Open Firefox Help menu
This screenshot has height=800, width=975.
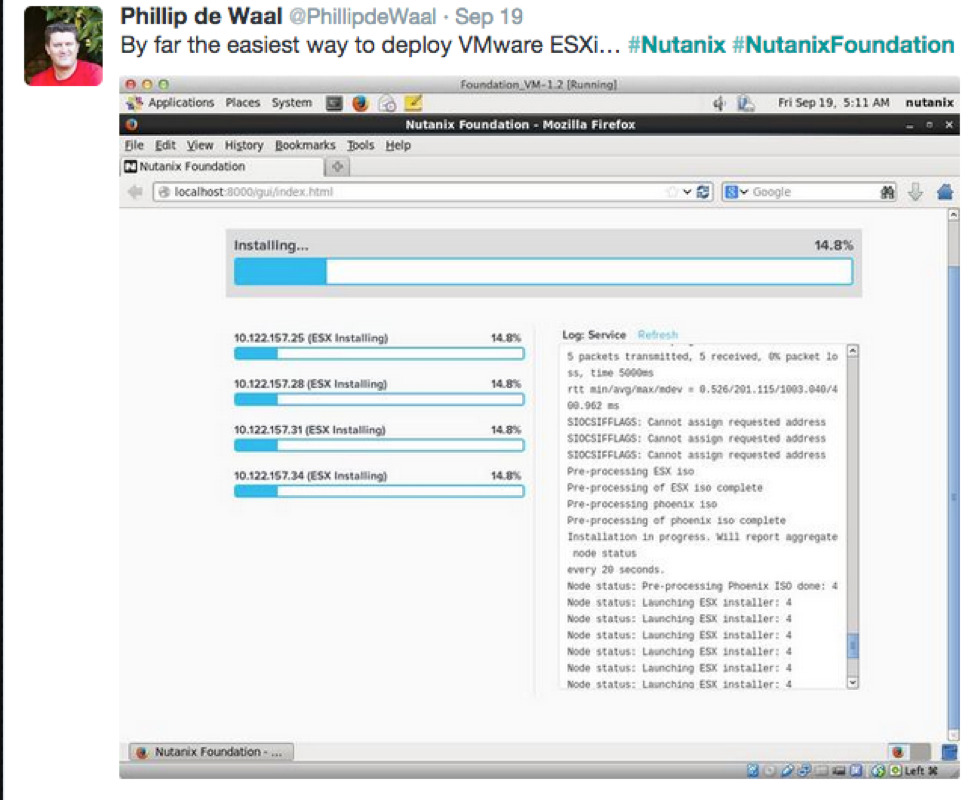click(x=398, y=145)
